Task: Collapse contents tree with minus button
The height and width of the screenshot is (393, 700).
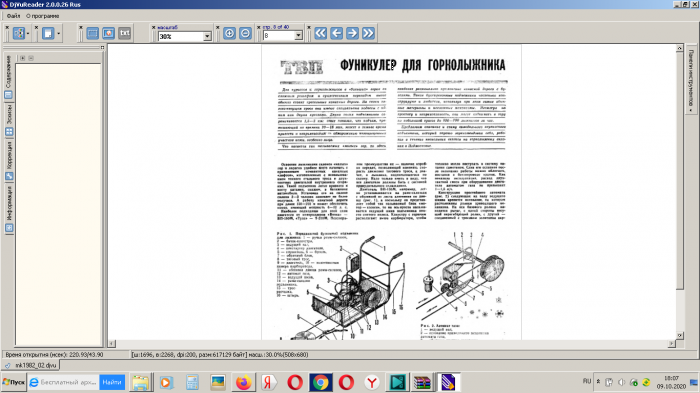Action: pos(31,58)
